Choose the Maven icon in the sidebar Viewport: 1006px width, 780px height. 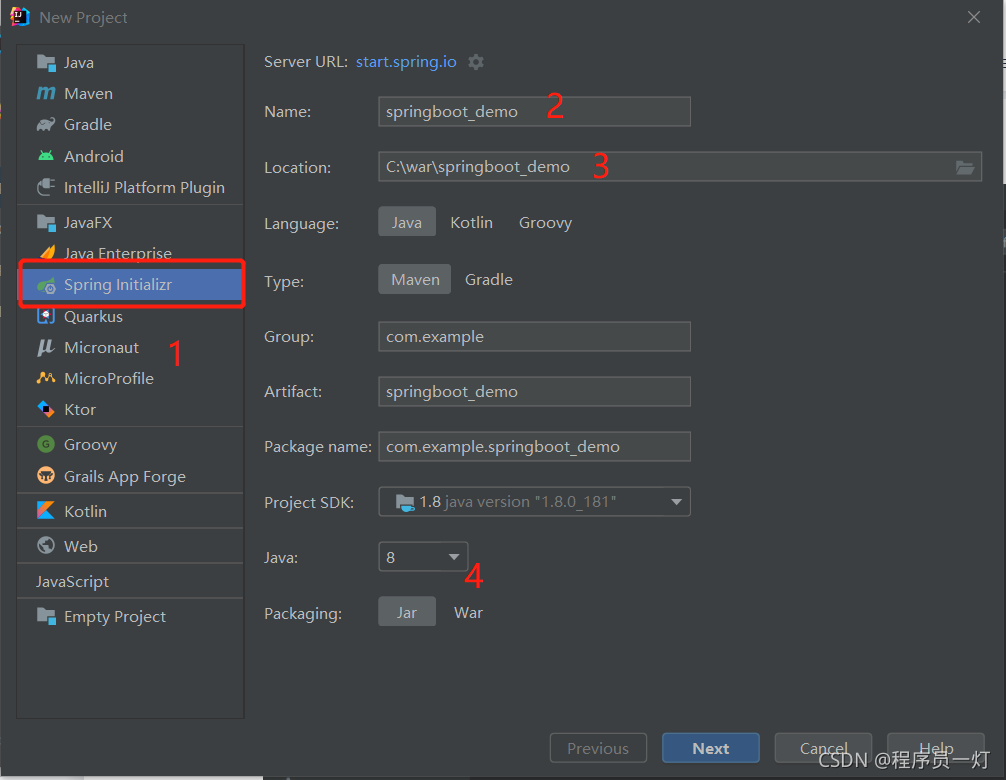[x=46, y=94]
